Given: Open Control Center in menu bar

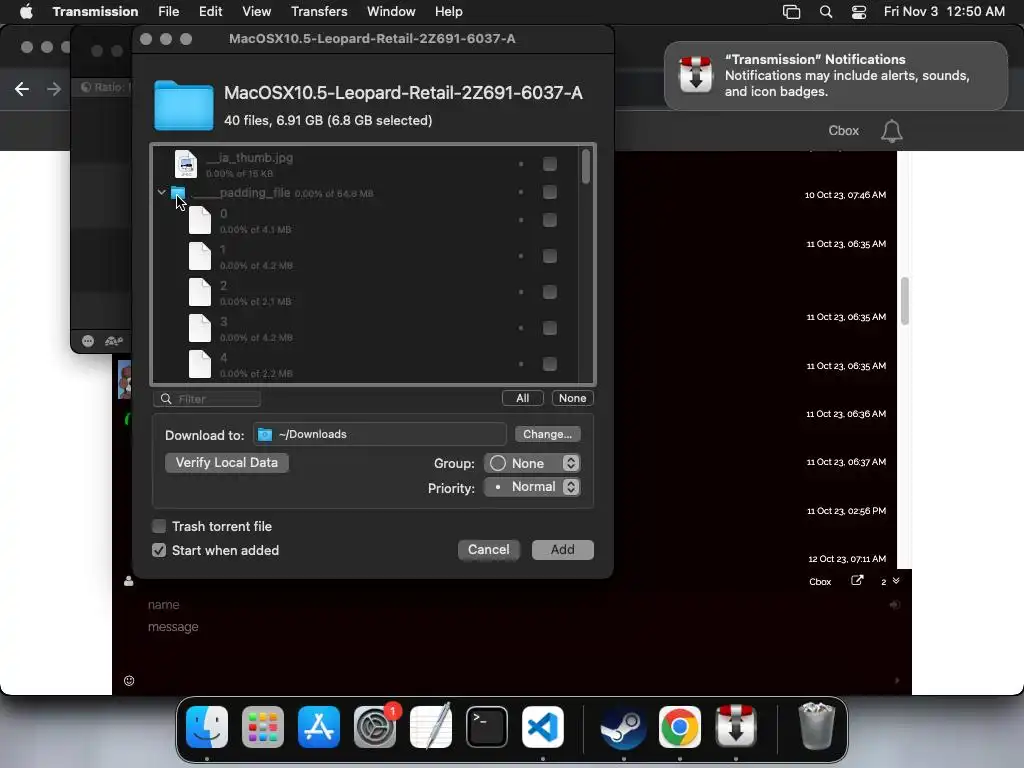Looking at the screenshot, I should coord(859,12).
